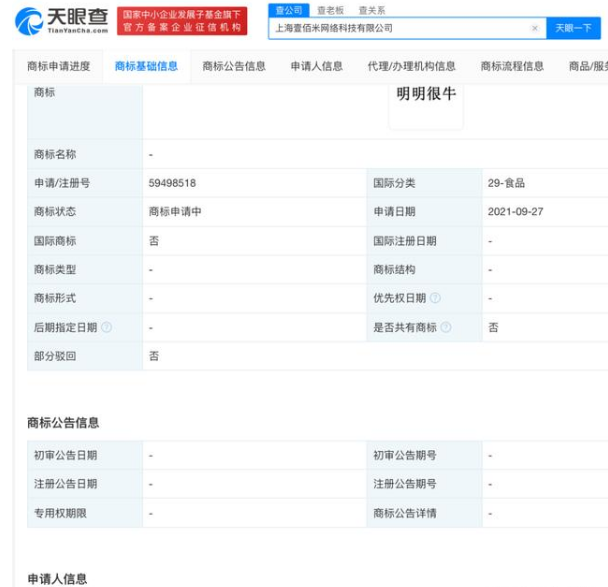The height and width of the screenshot is (587, 608).
Task: Go to the 商标公告信息 tab
Action: [x=234, y=66]
